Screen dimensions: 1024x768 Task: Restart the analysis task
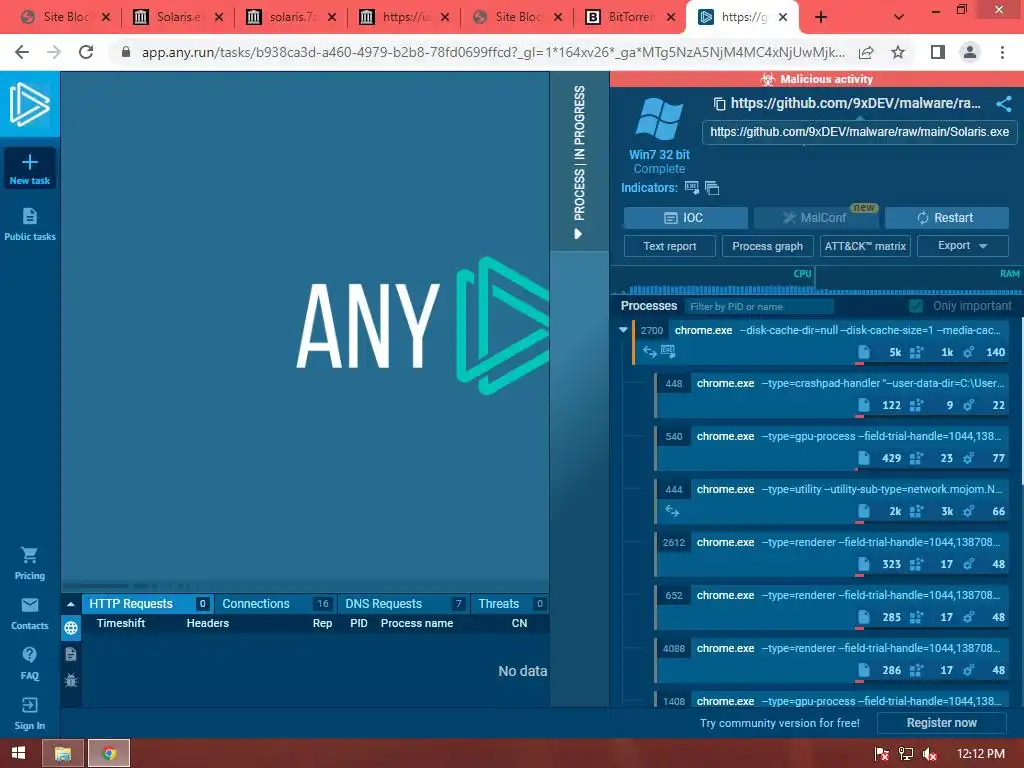[x=947, y=218]
